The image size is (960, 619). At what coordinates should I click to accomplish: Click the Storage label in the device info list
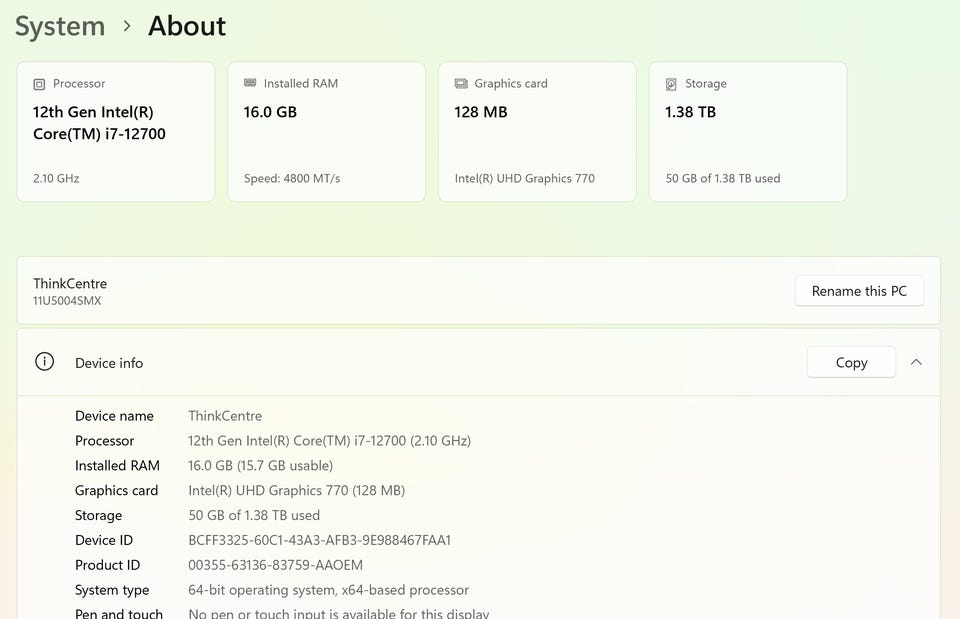pyautogui.click(x=99, y=516)
